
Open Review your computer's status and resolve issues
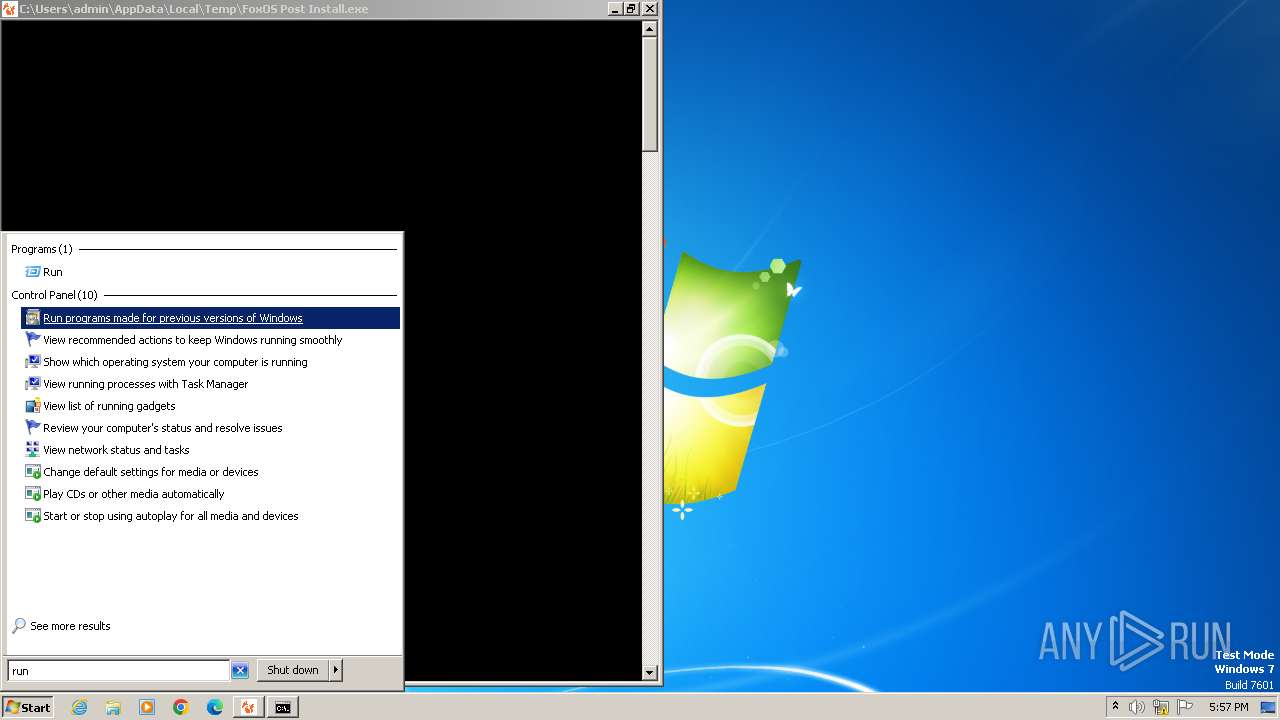tap(211, 428)
